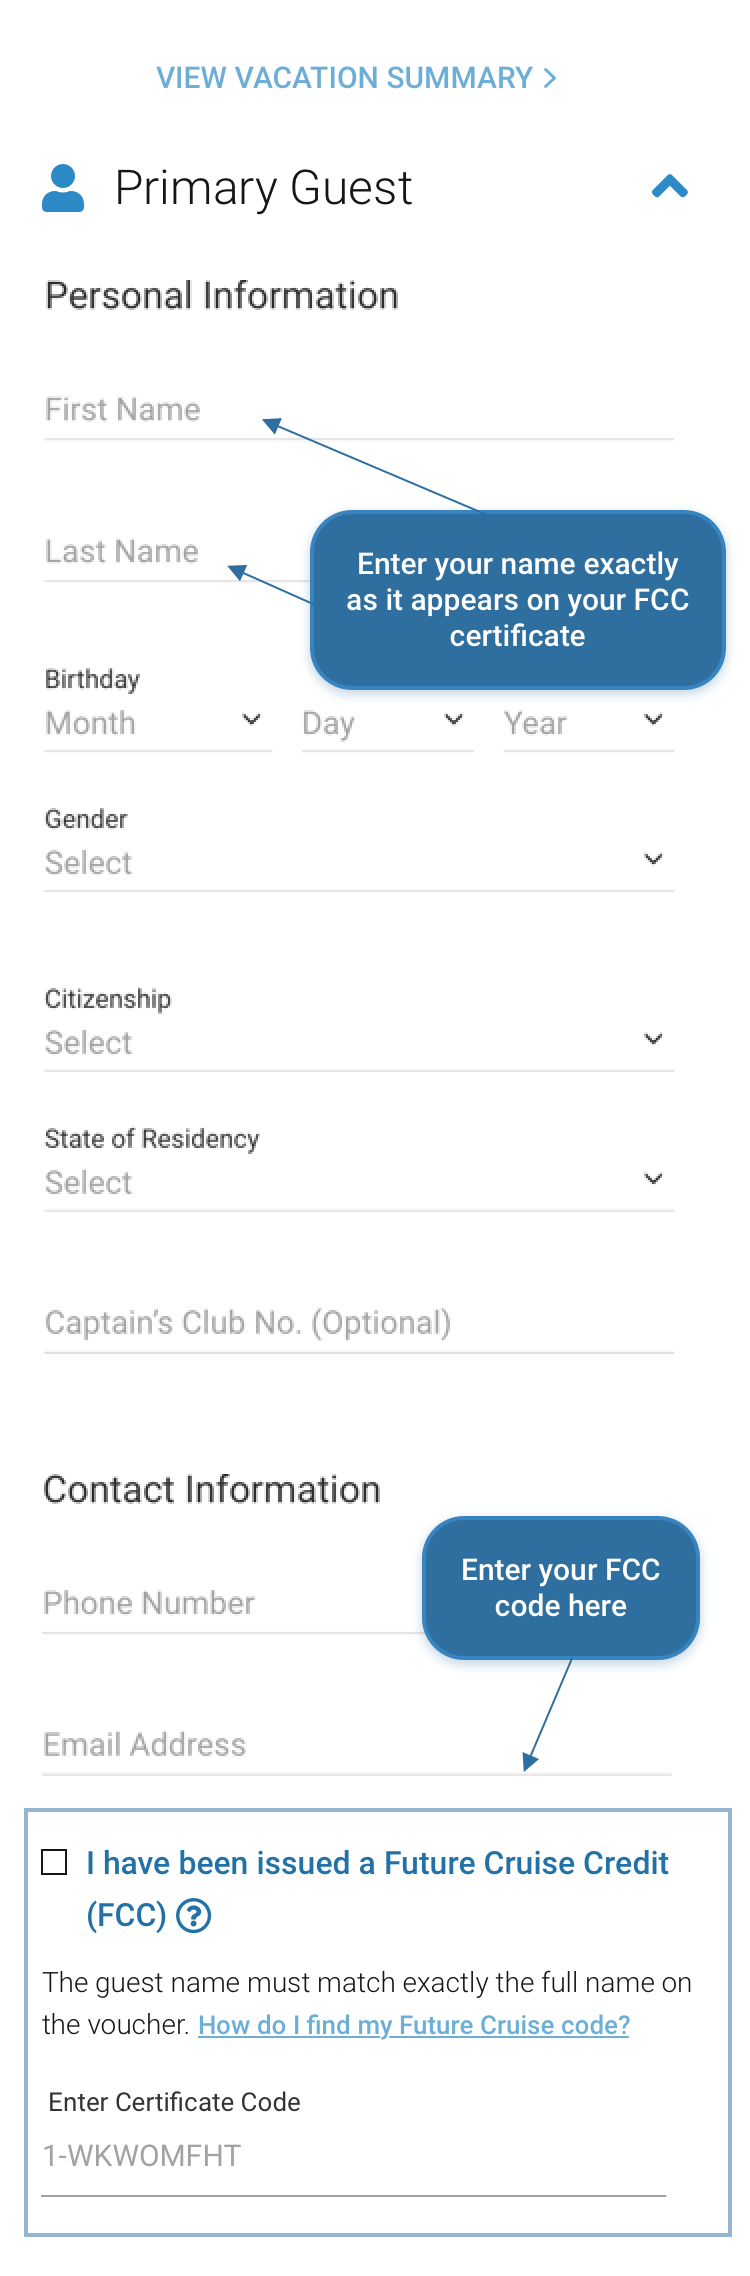Click the Enter Certificate Code field

click(x=353, y=2156)
